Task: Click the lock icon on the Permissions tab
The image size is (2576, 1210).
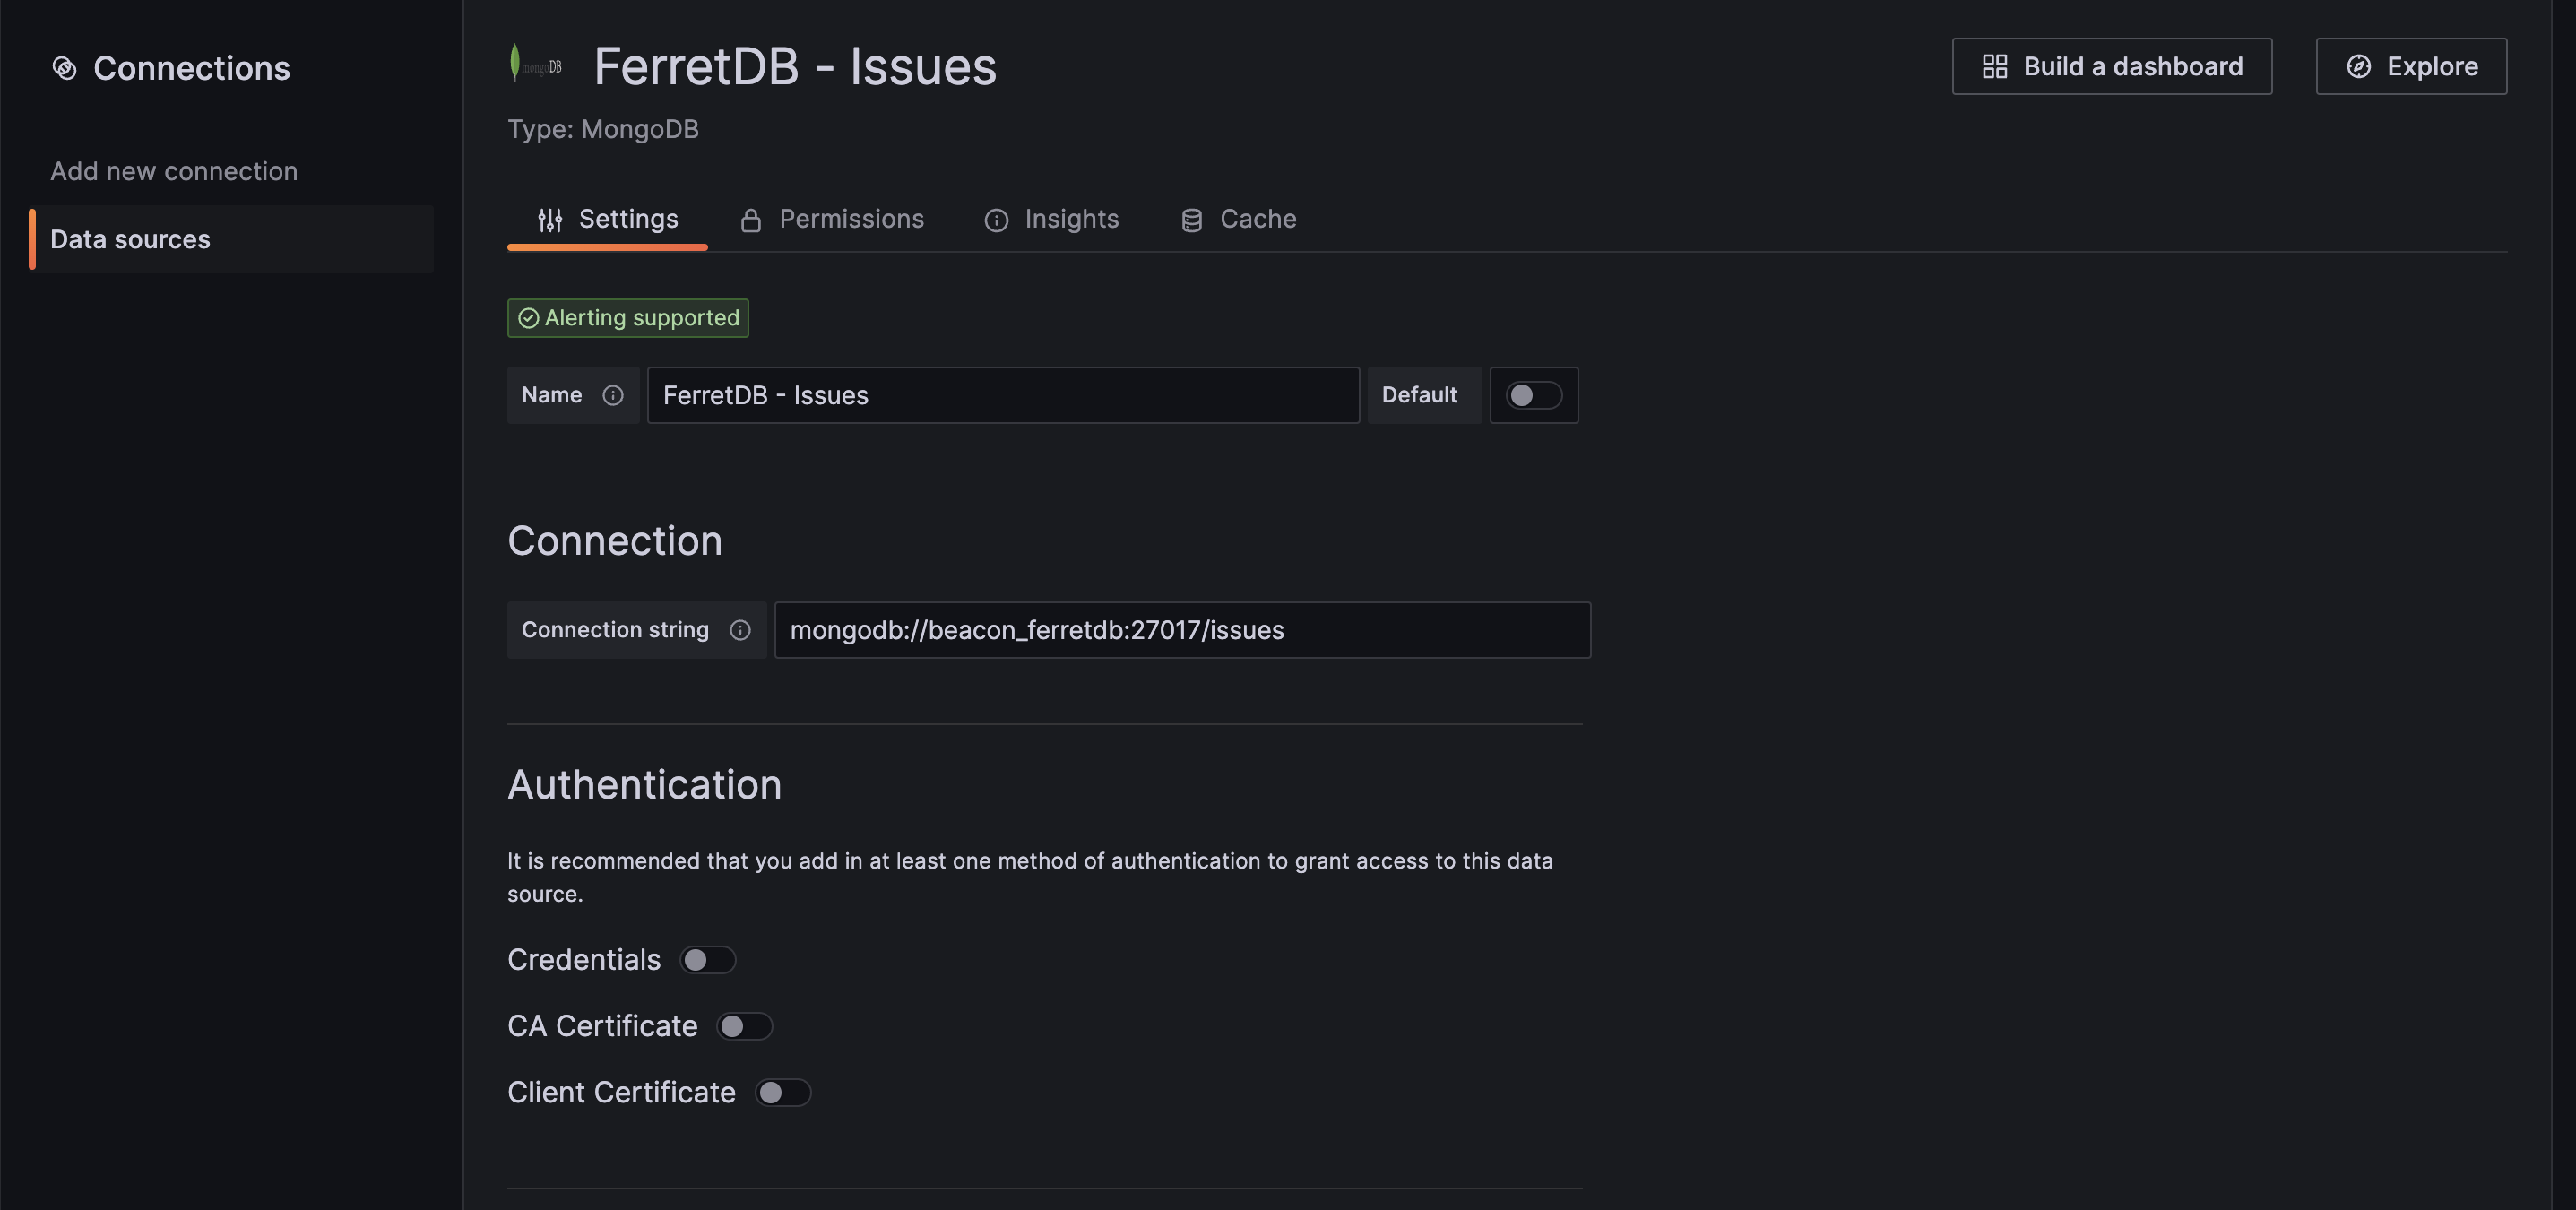Action: click(x=750, y=219)
